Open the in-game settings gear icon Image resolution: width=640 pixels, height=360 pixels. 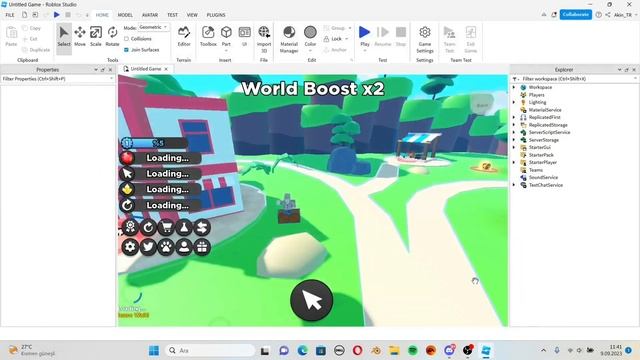(130, 247)
